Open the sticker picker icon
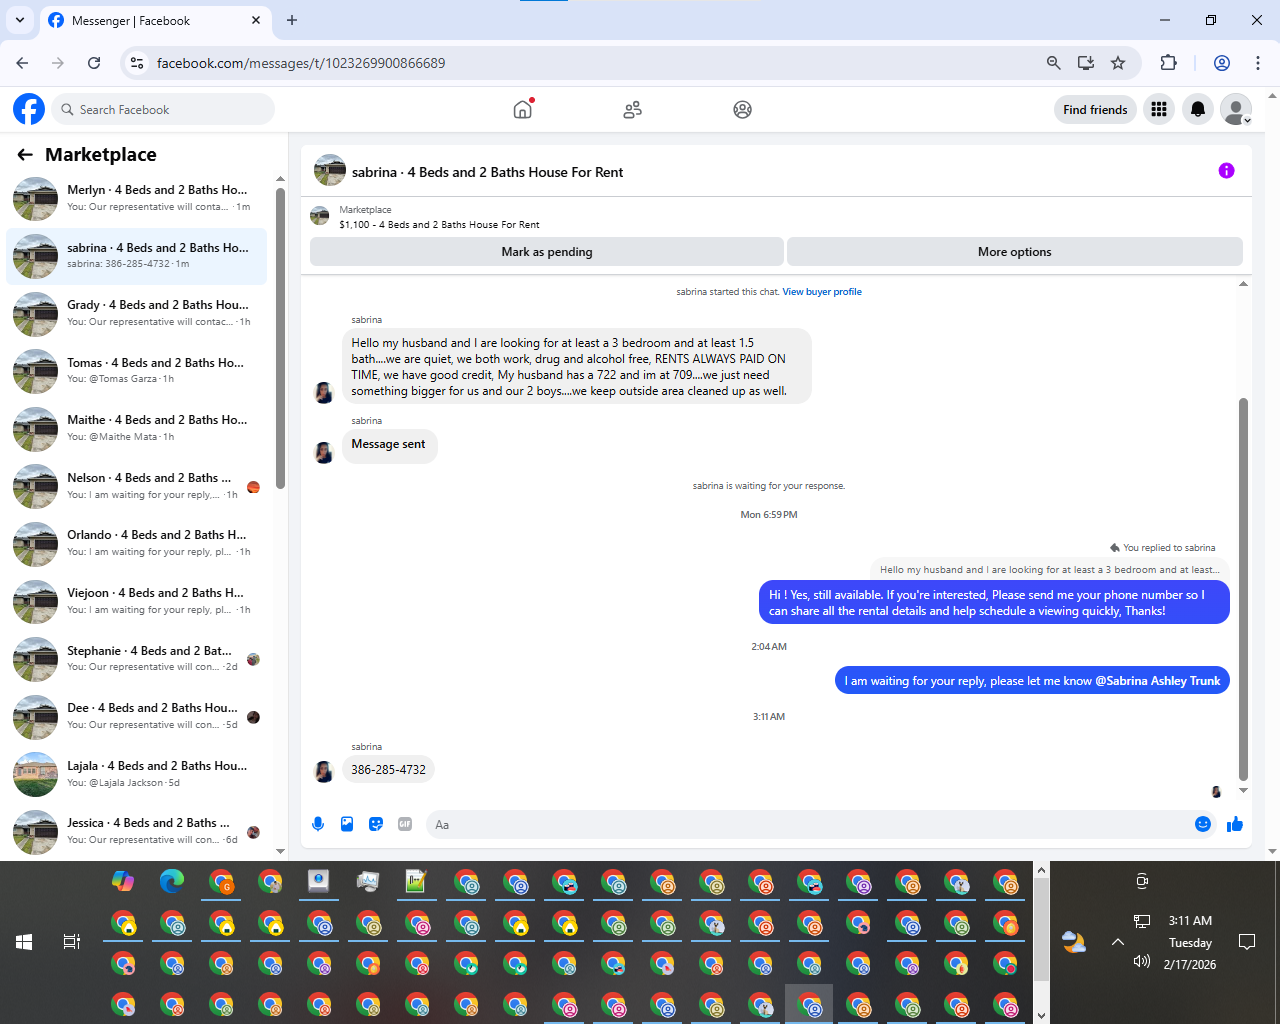The height and width of the screenshot is (1024, 1280). click(376, 824)
